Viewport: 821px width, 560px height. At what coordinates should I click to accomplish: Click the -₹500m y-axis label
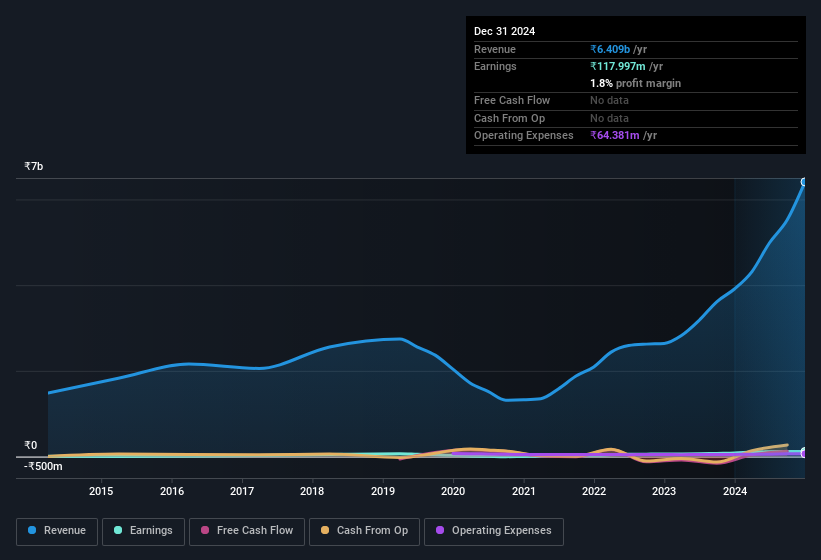(x=43, y=466)
